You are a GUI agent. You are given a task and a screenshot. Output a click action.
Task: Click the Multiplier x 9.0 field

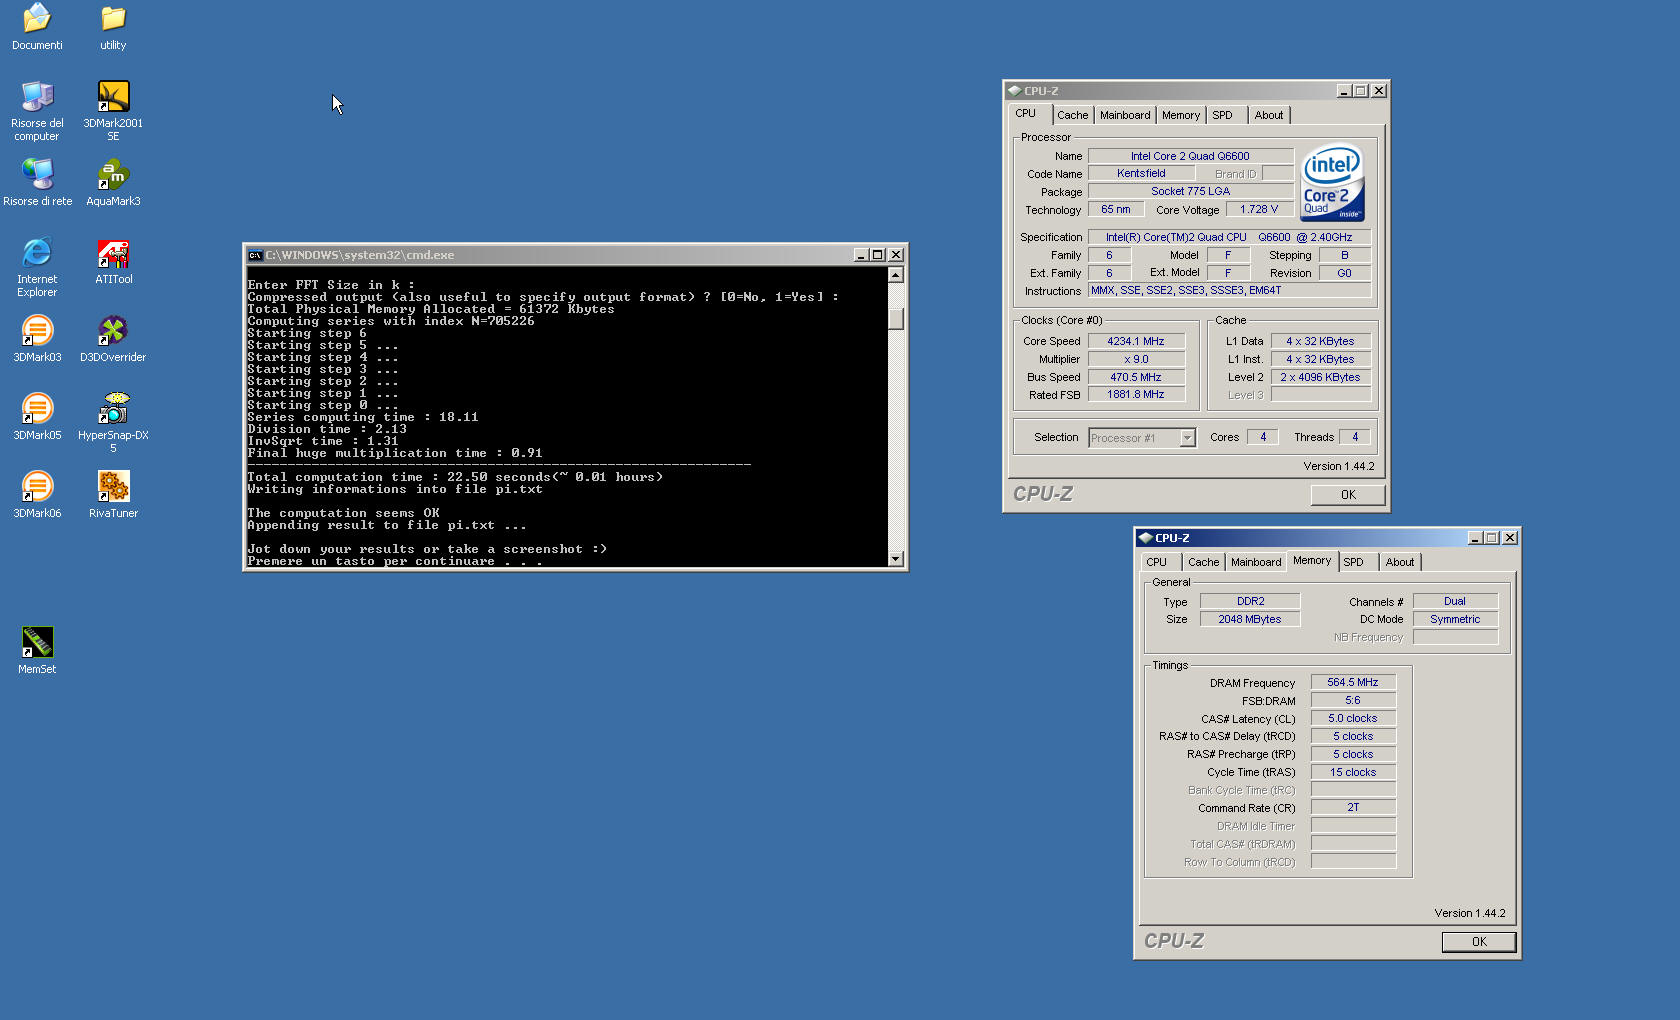[x=1136, y=359]
